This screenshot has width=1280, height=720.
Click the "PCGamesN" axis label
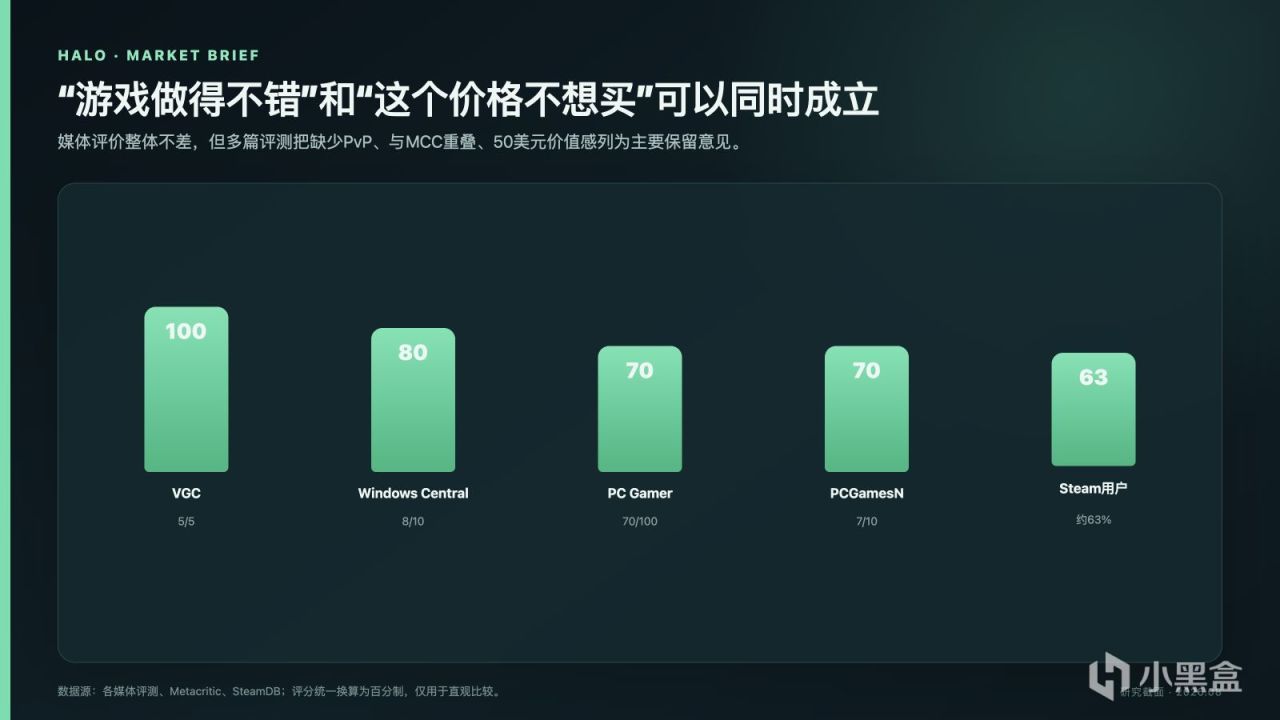(866, 493)
